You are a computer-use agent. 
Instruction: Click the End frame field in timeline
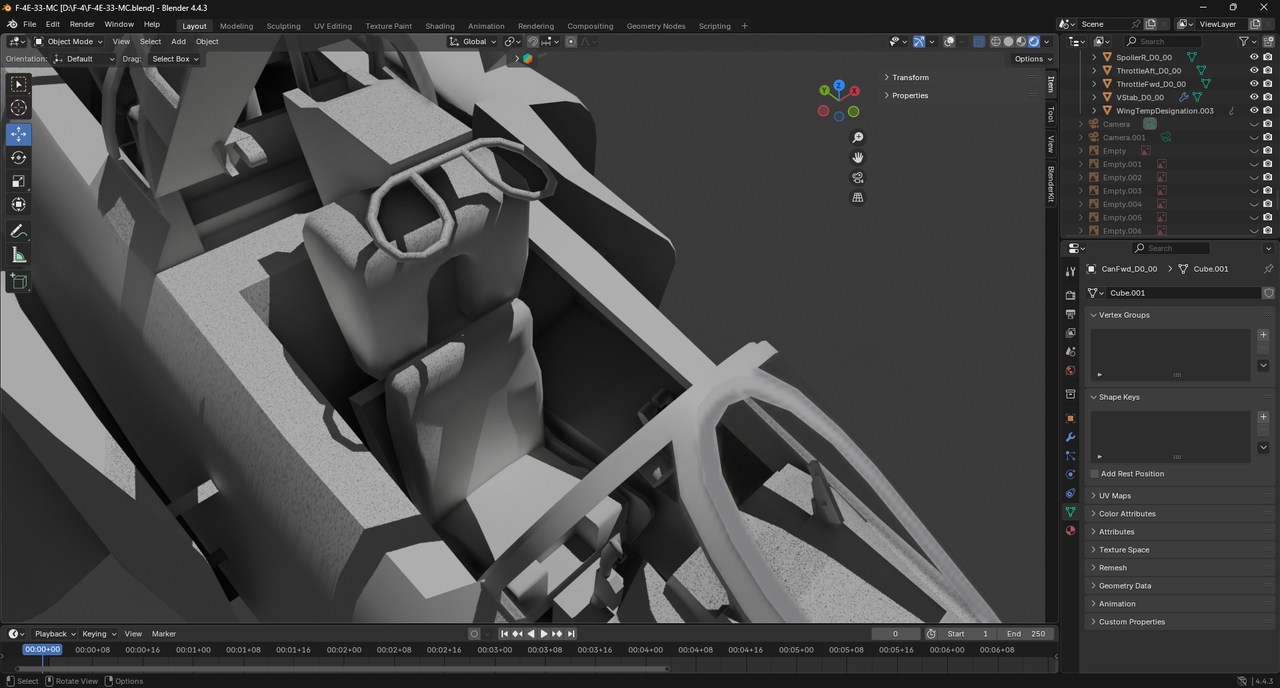pyautogui.click(x=1026, y=634)
